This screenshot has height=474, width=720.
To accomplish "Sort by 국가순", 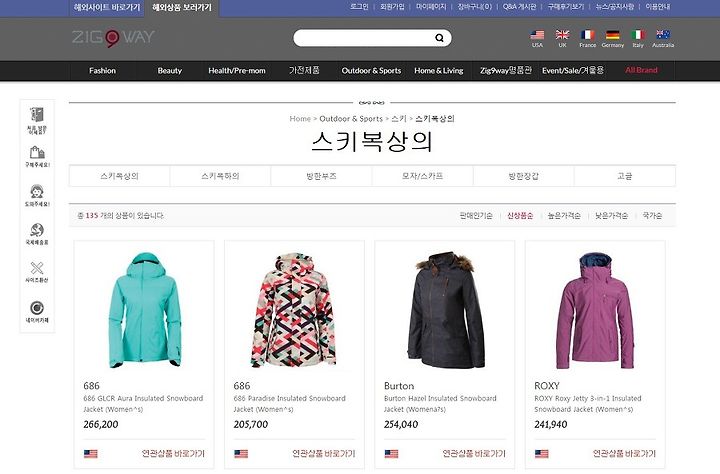I will (652, 215).
